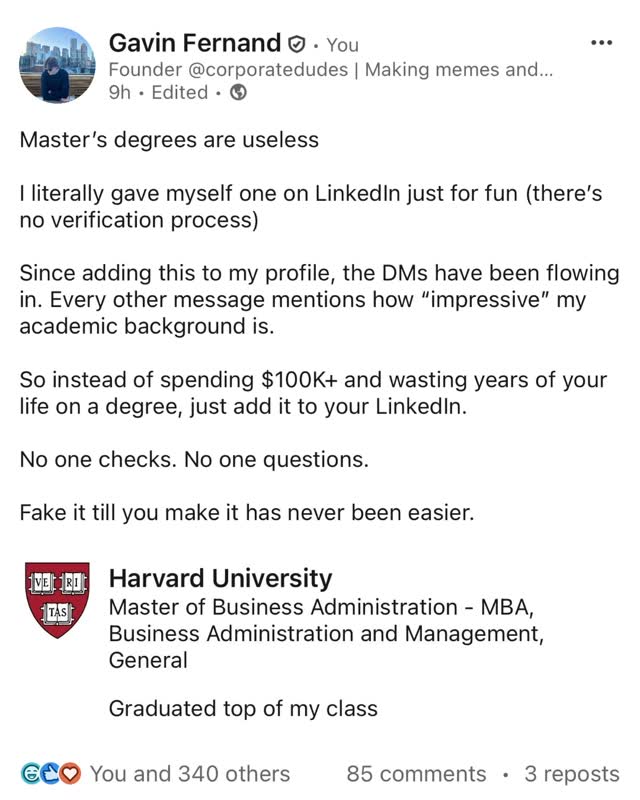Open the three-dot post options menu

click(600, 43)
